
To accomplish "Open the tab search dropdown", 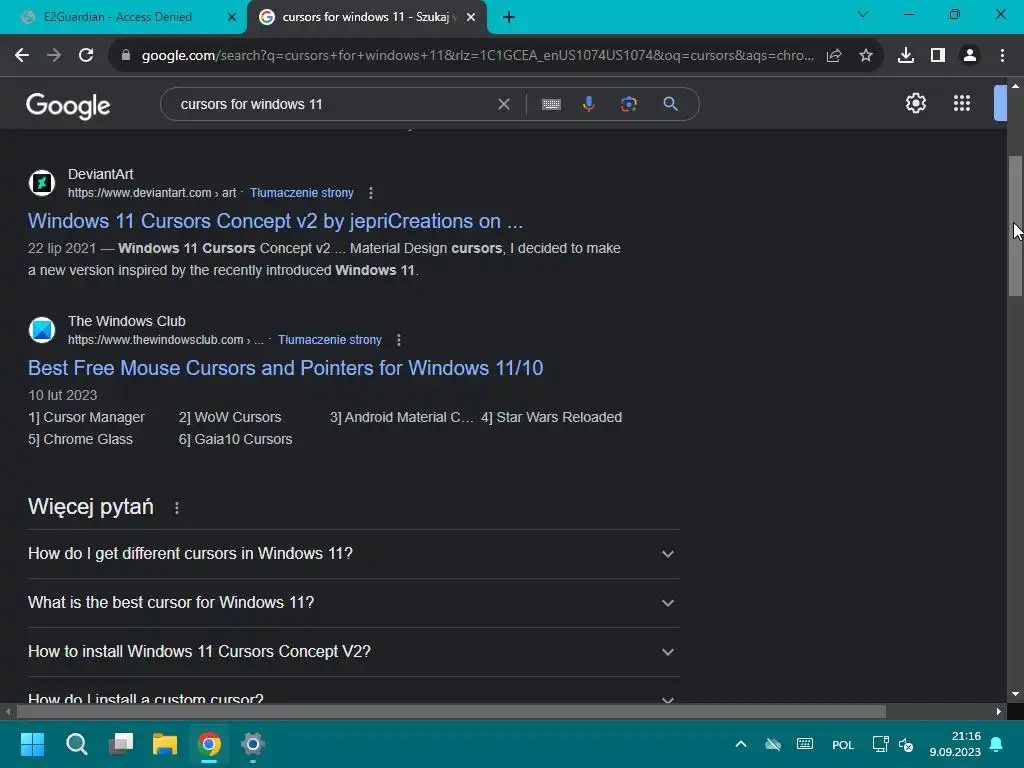I will [863, 14].
